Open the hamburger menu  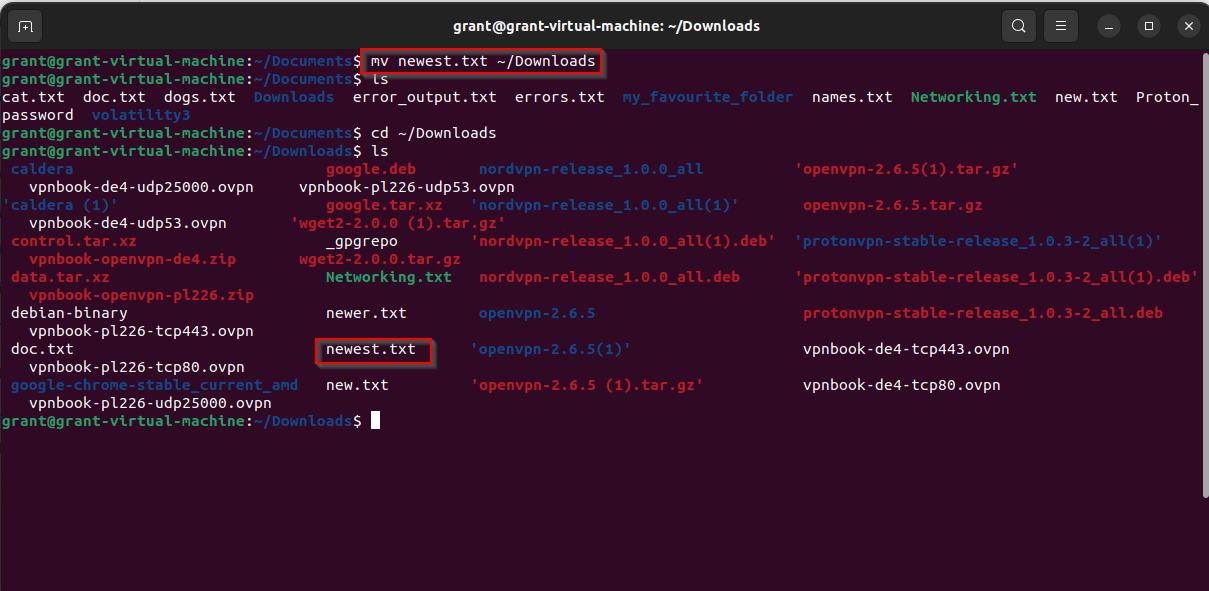click(1061, 25)
